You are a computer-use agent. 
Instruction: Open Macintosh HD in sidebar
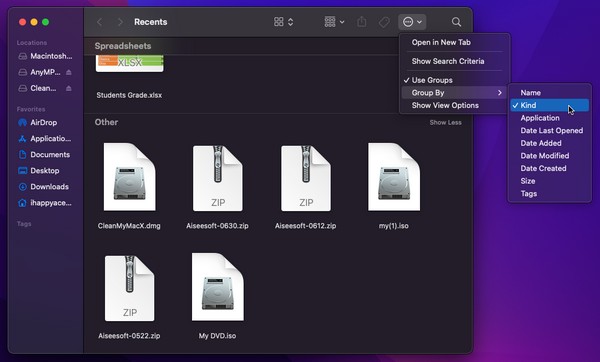coord(45,56)
